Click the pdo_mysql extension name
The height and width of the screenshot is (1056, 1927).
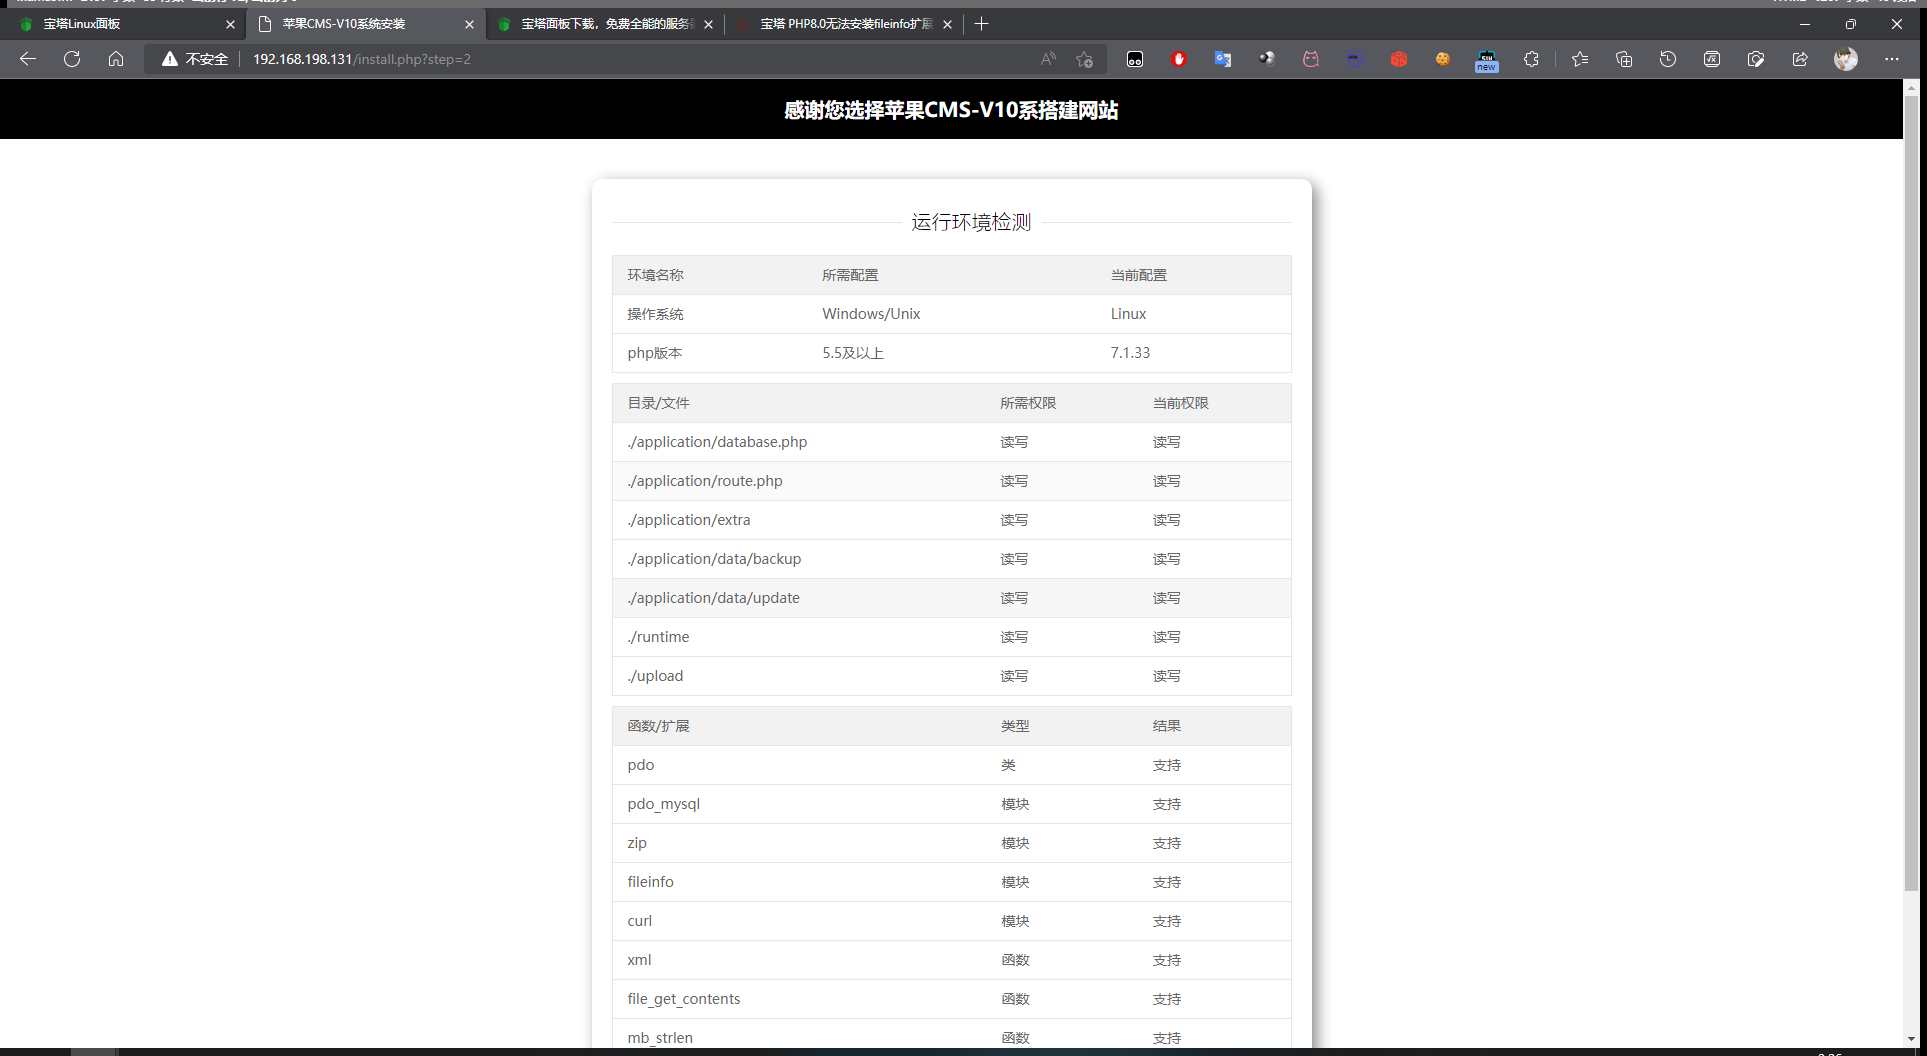[664, 804]
